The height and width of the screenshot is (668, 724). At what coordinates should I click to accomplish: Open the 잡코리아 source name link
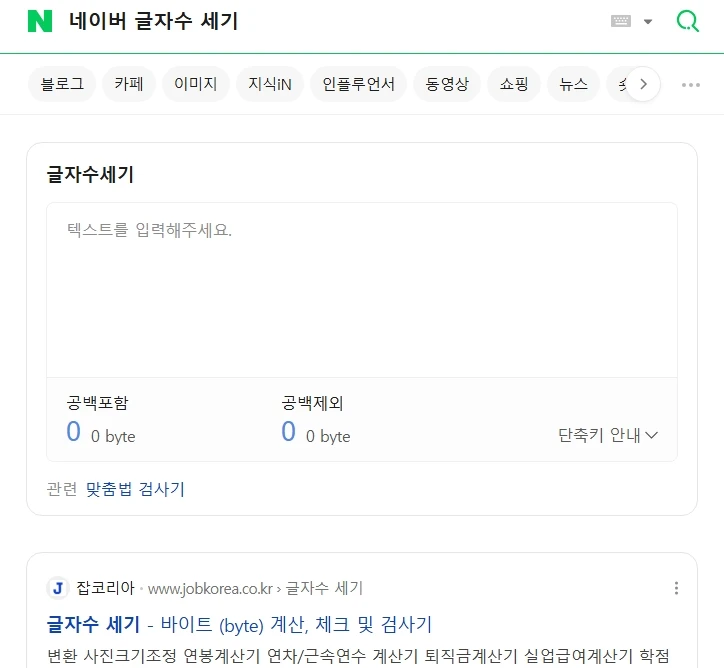[105, 588]
